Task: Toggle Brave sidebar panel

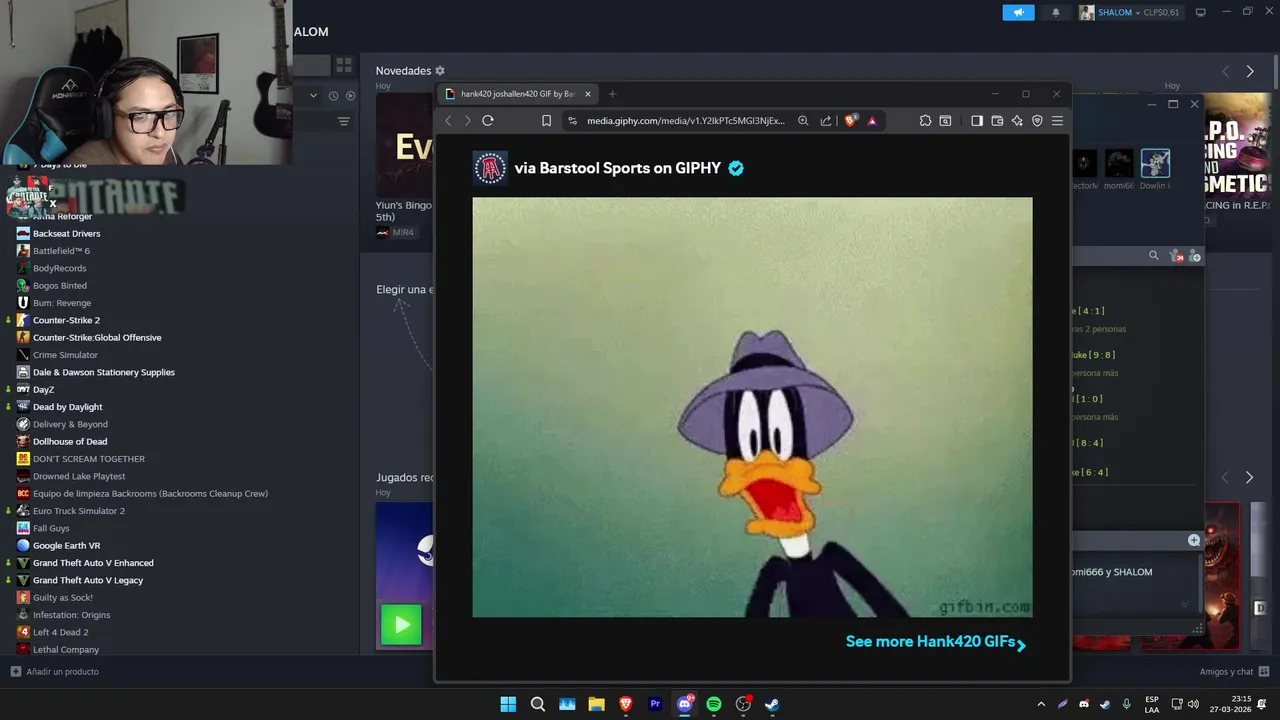Action: 977,121
